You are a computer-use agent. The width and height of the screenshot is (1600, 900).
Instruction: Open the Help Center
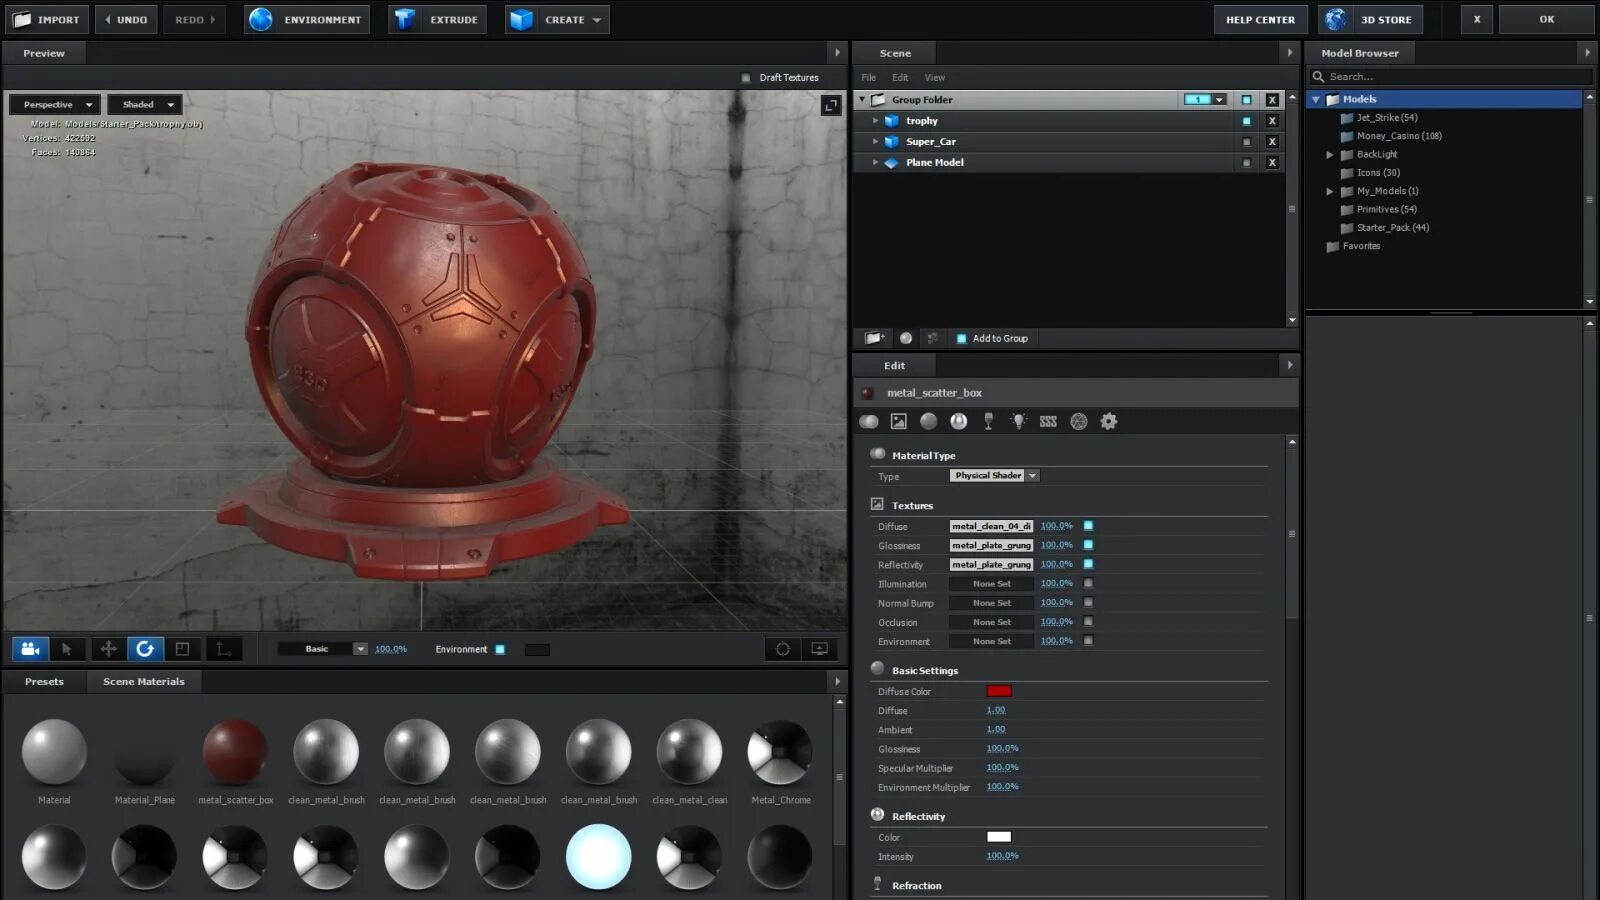1260,20
